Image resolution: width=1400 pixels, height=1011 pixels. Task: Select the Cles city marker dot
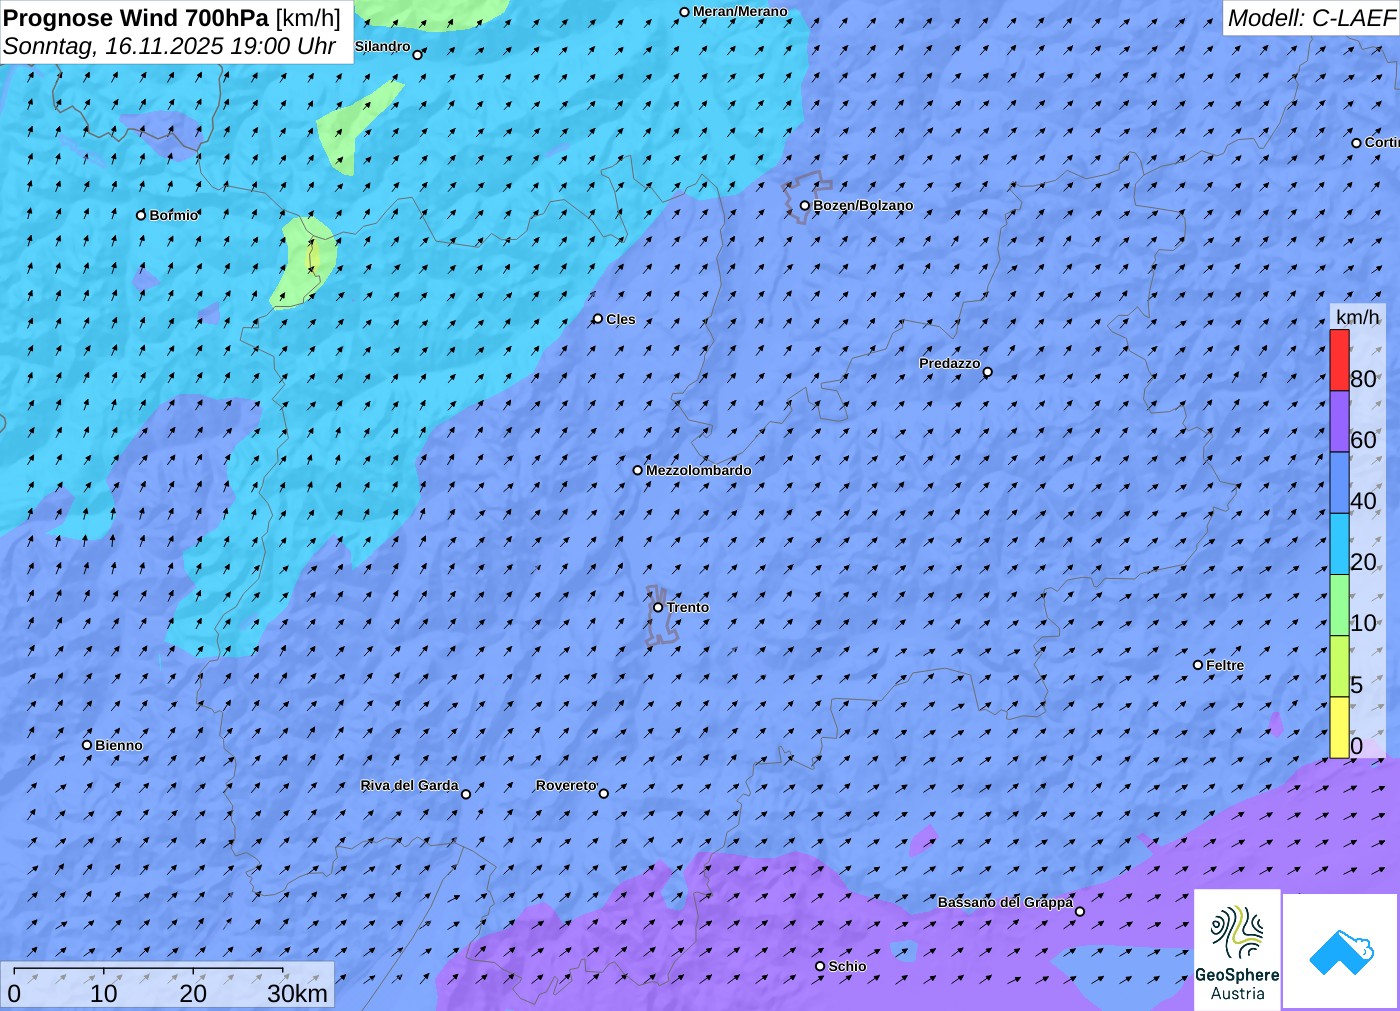pos(598,319)
